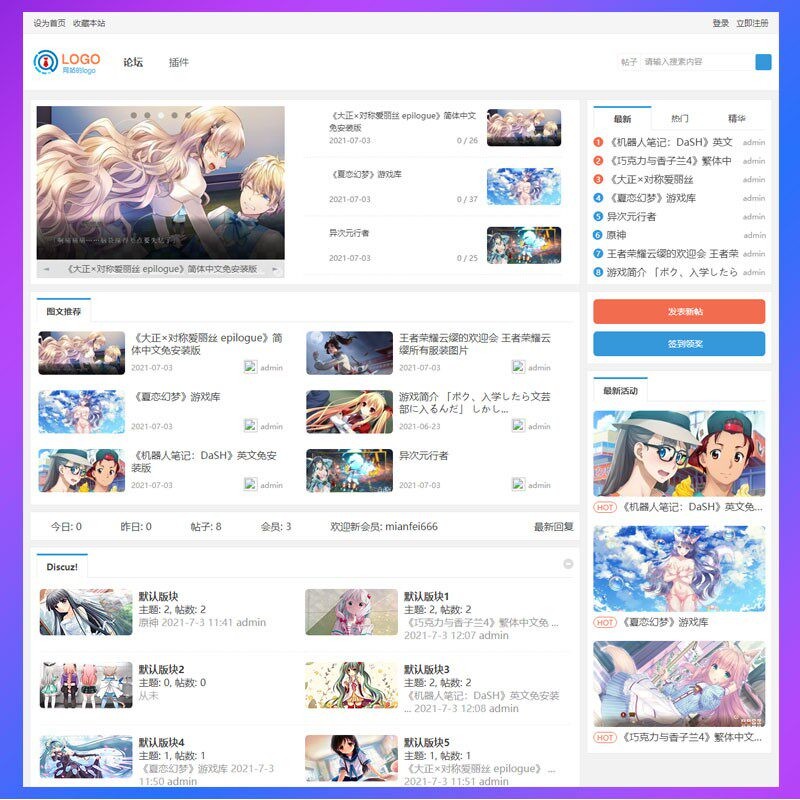Viewport: 800px width, 800px height.
Task: Click the orange 发表新帖 button
Action: click(x=679, y=311)
